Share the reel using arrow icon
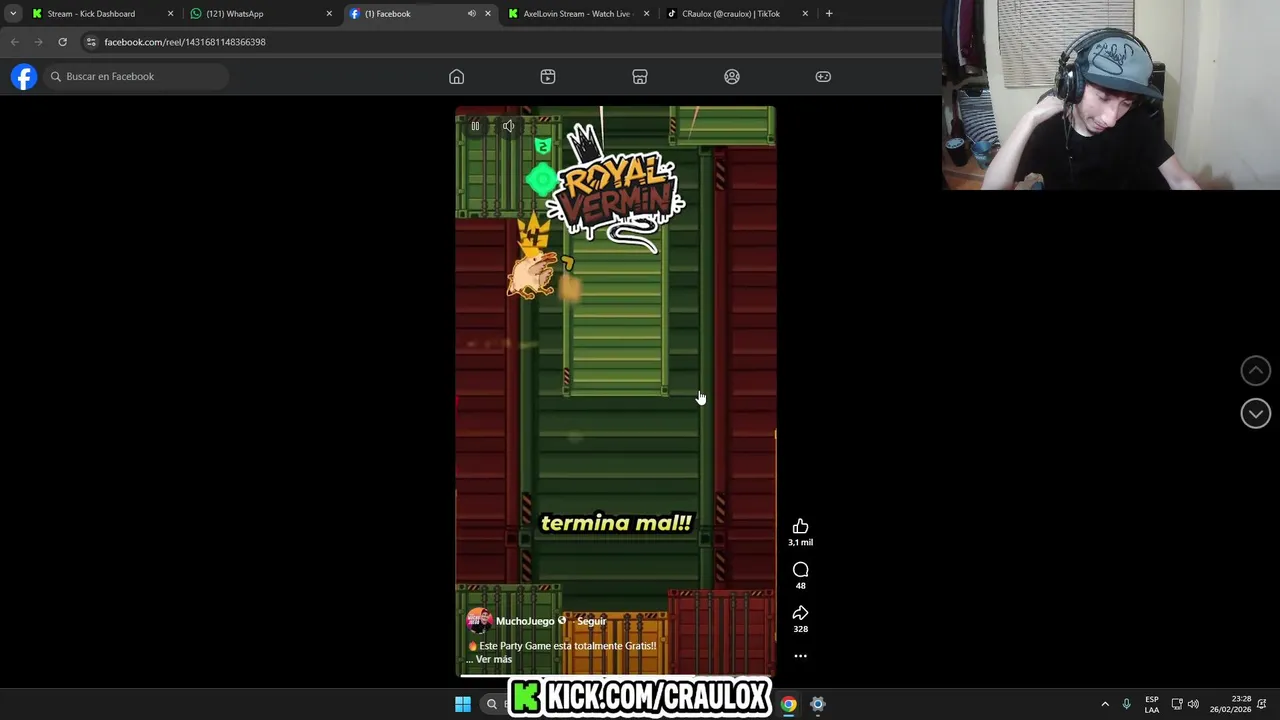The height and width of the screenshot is (720, 1280). coord(800,613)
